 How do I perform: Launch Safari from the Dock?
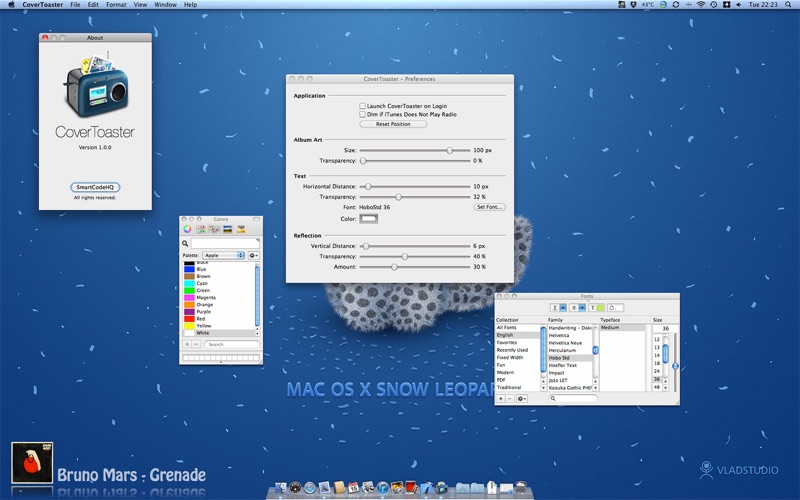click(310, 488)
